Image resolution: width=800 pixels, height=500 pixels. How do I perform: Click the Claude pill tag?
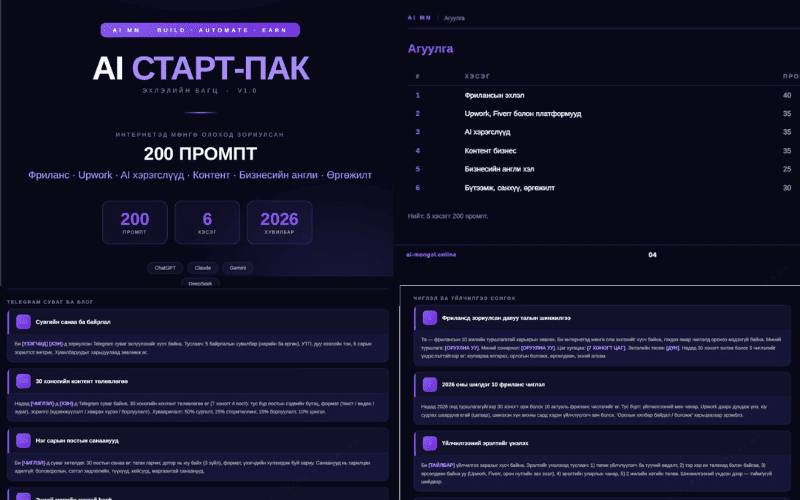(x=203, y=268)
